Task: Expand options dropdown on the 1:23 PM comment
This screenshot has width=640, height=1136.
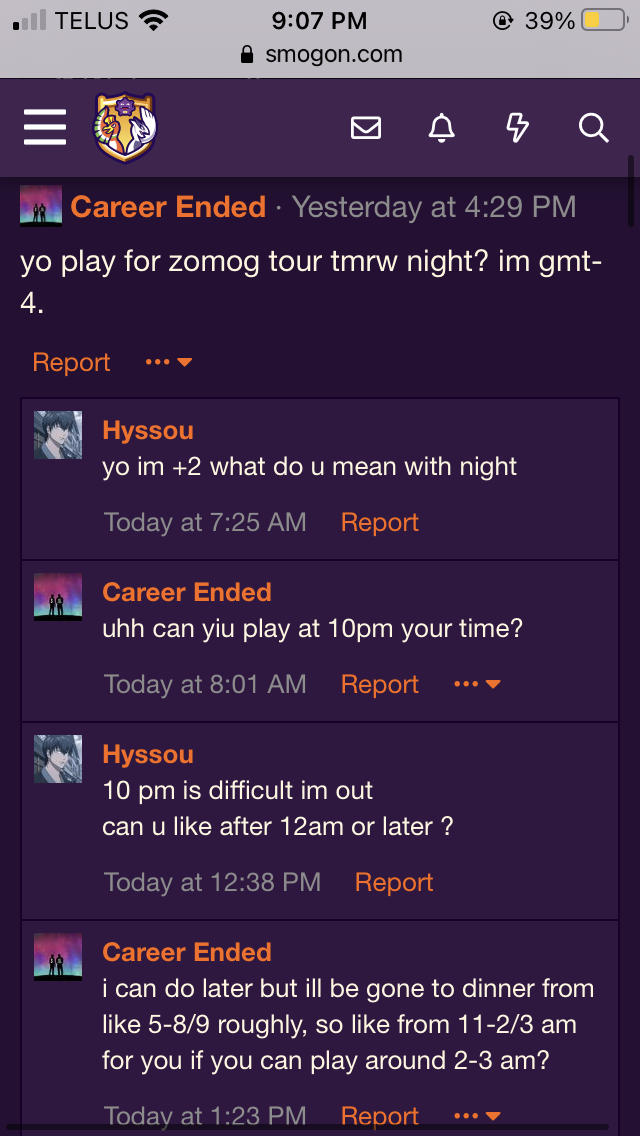Action: coord(478,1116)
